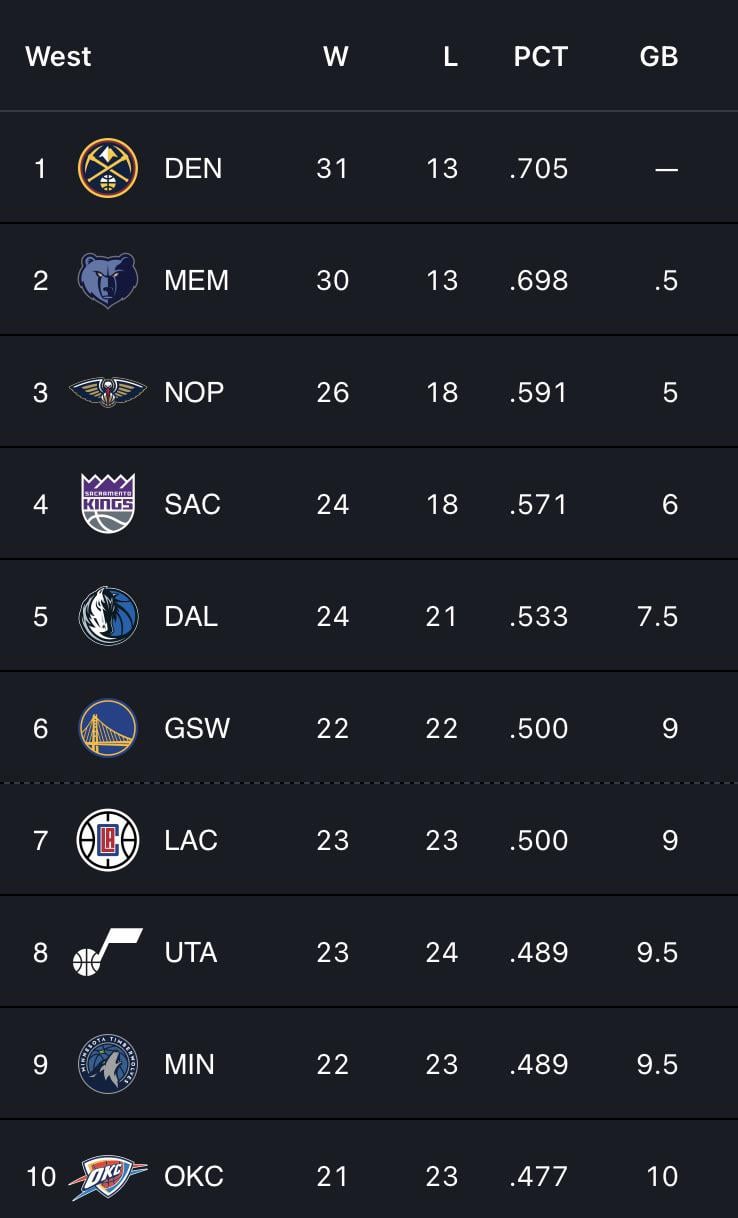Viewport: 738px width, 1218px height.
Task: Open the DEN team name link
Action: pyautogui.click(x=193, y=168)
